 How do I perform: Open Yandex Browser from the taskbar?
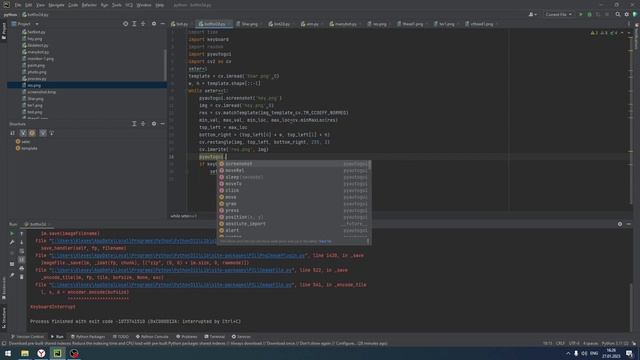coord(41,353)
